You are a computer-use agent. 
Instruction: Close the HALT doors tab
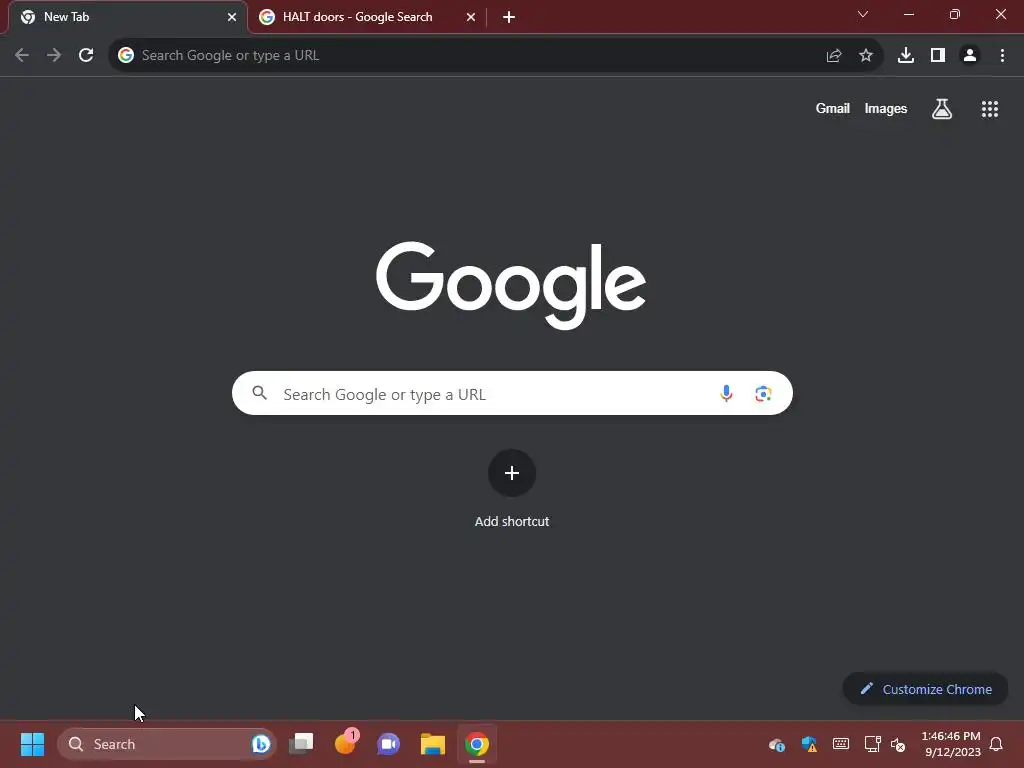[x=471, y=17]
